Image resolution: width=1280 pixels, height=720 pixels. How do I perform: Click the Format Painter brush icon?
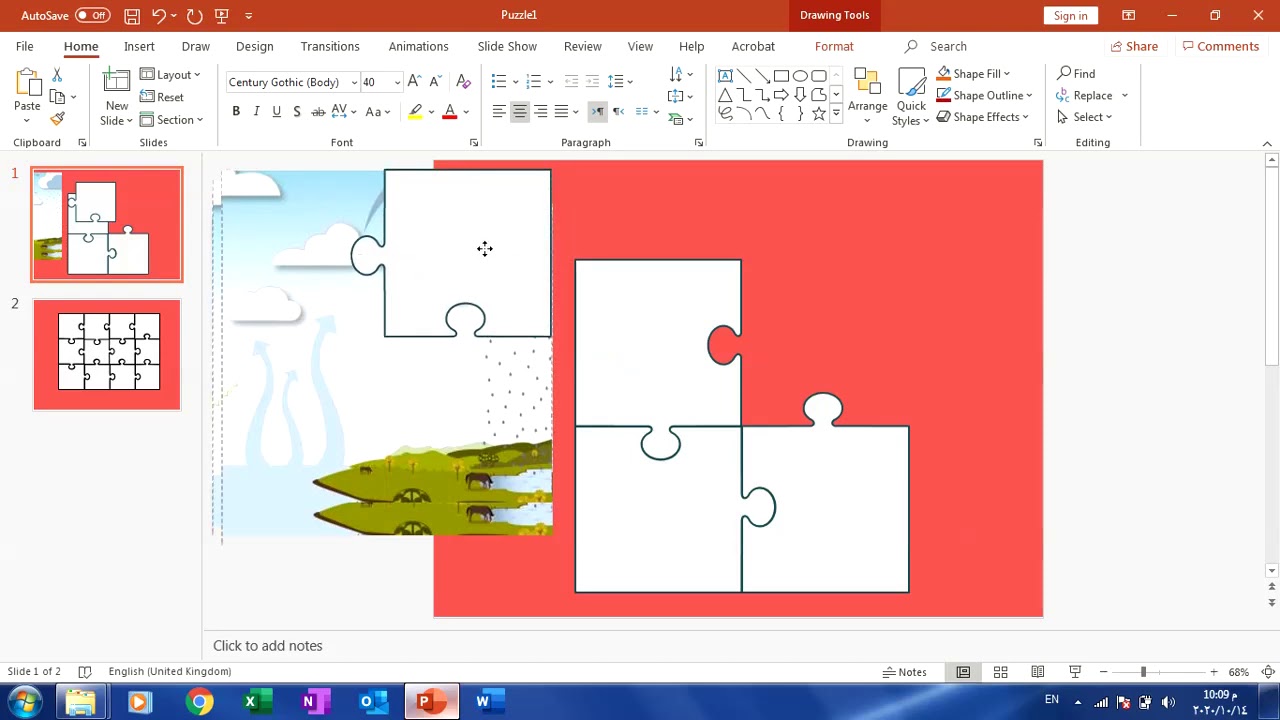point(57,118)
